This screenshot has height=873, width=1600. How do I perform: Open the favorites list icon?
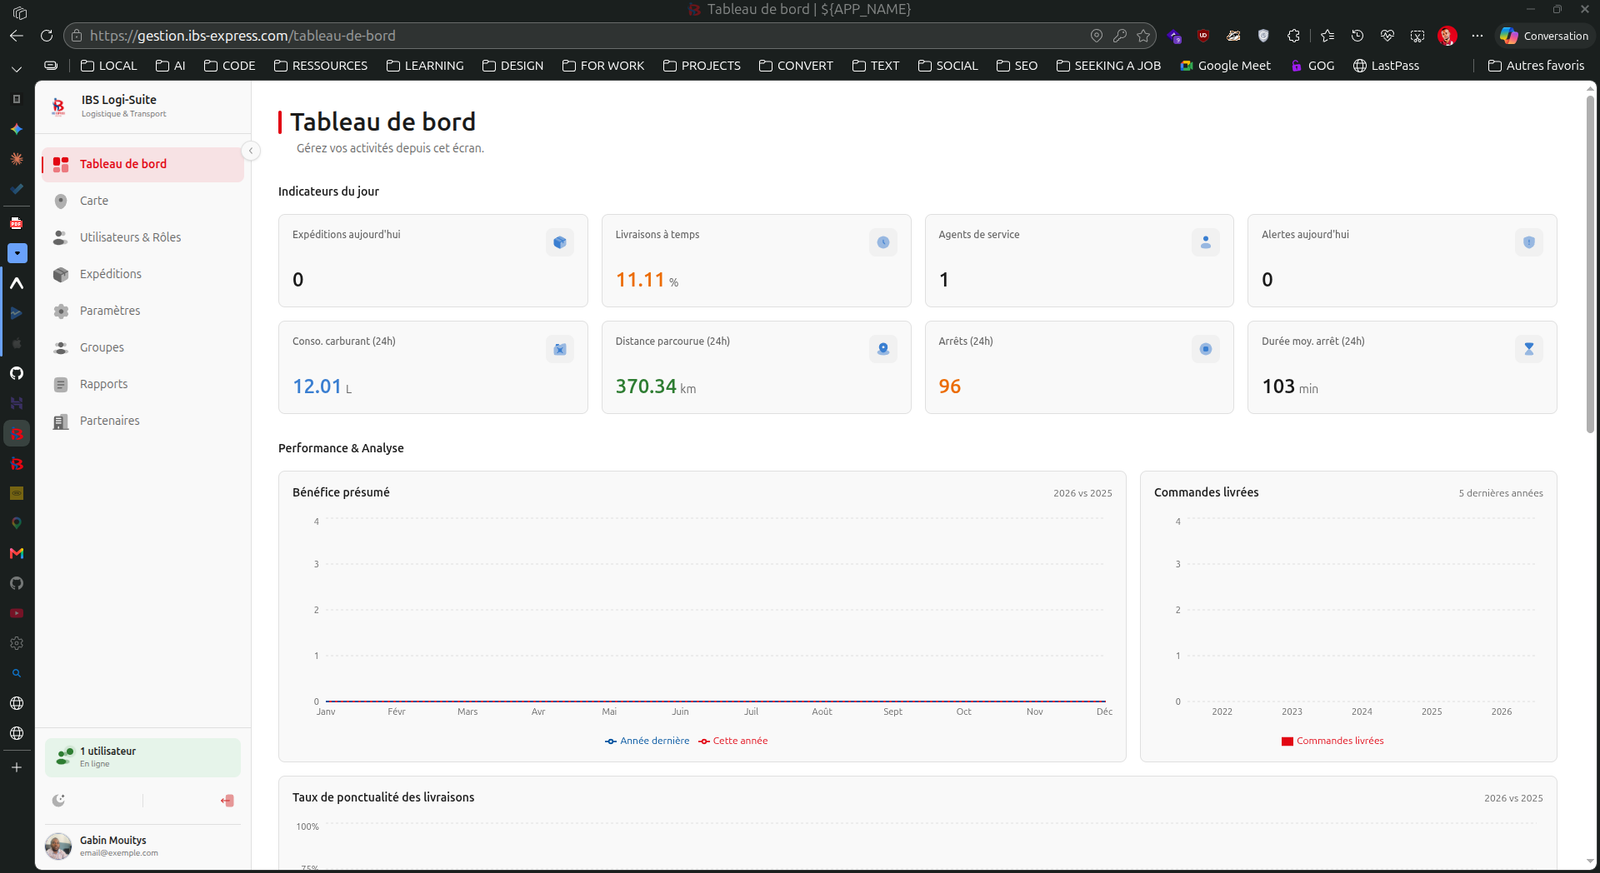(1327, 36)
